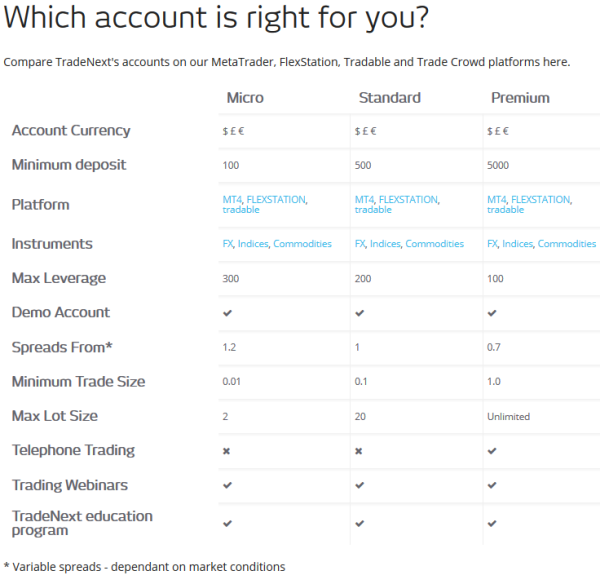
Task: Open the MT4 link in Micro column
Action: pos(232,200)
